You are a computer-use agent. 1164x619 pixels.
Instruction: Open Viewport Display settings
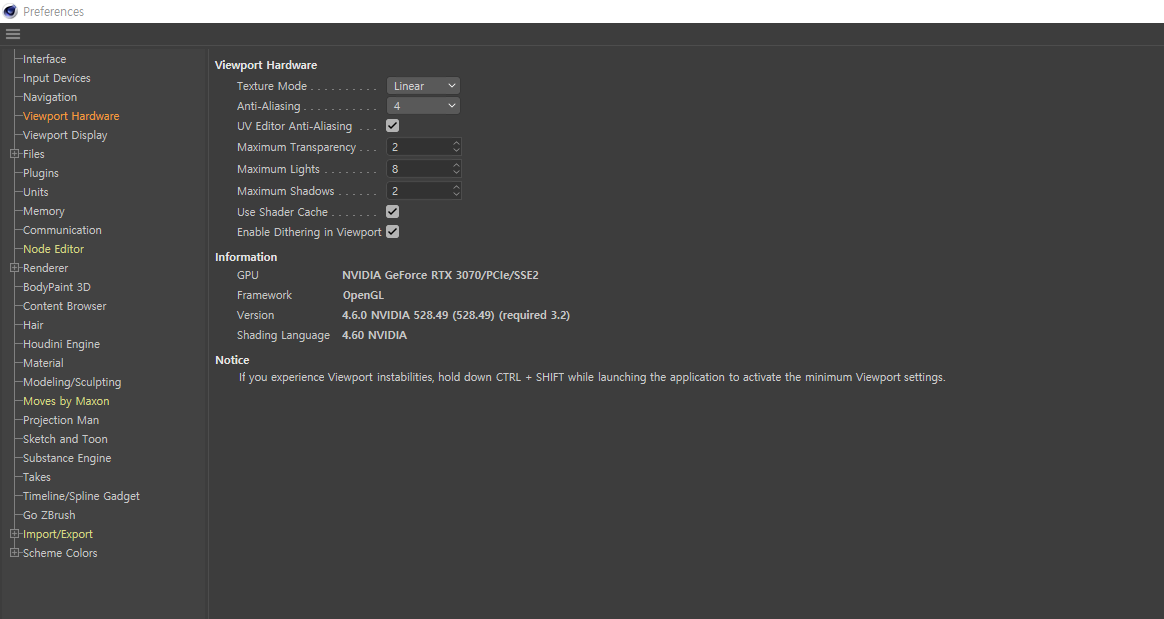(65, 135)
